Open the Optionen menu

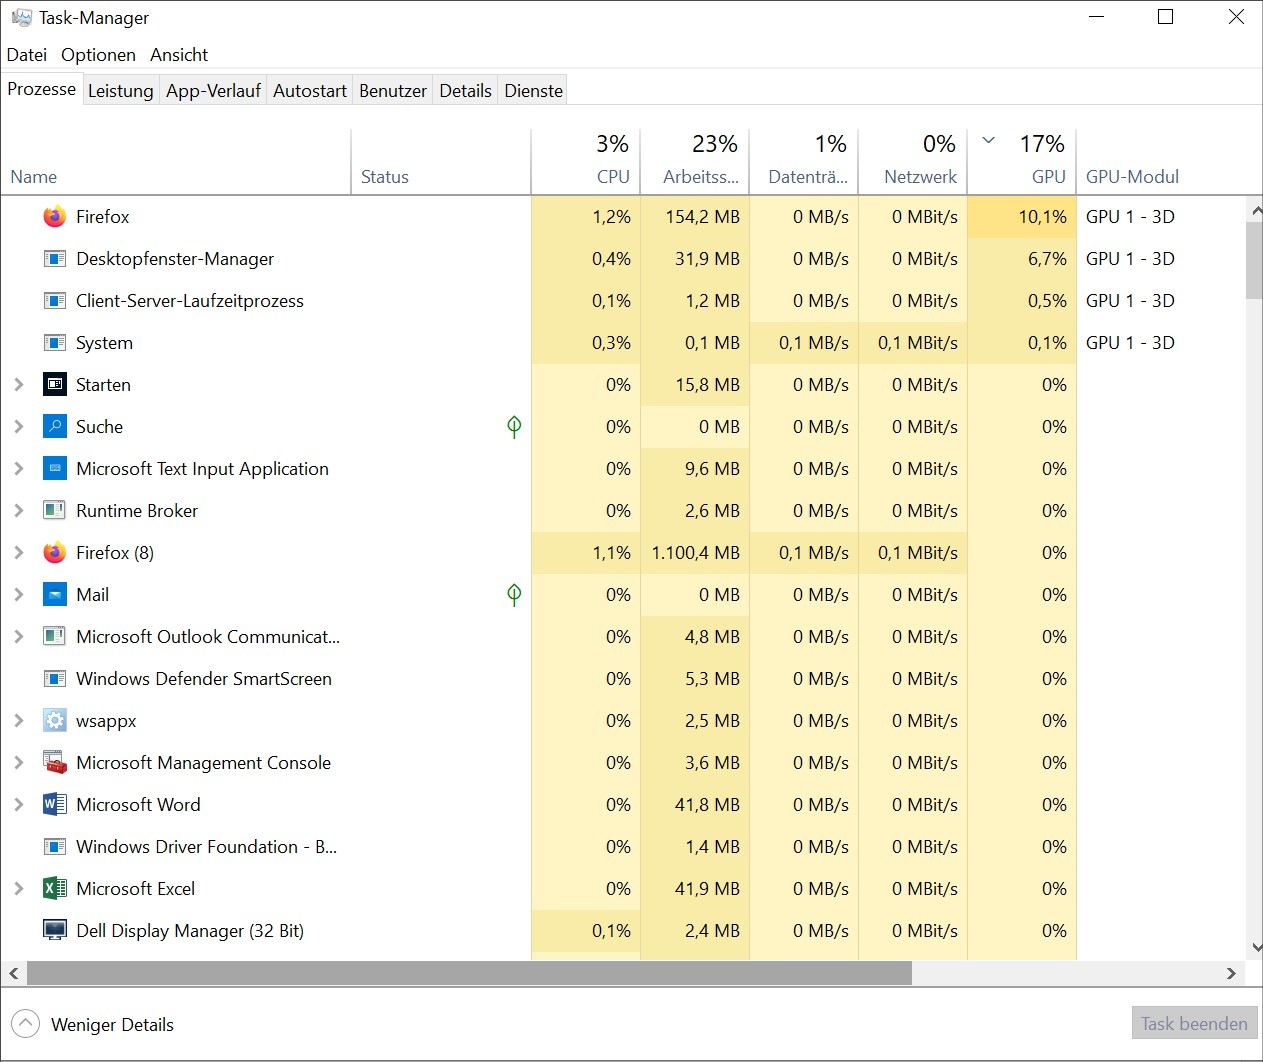point(98,55)
